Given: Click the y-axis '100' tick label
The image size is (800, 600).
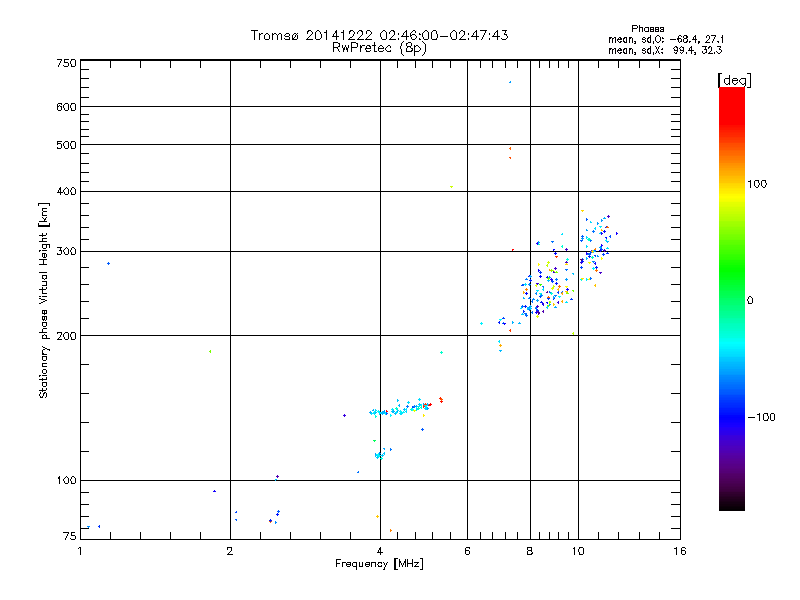Looking at the screenshot, I should [x=66, y=480].
